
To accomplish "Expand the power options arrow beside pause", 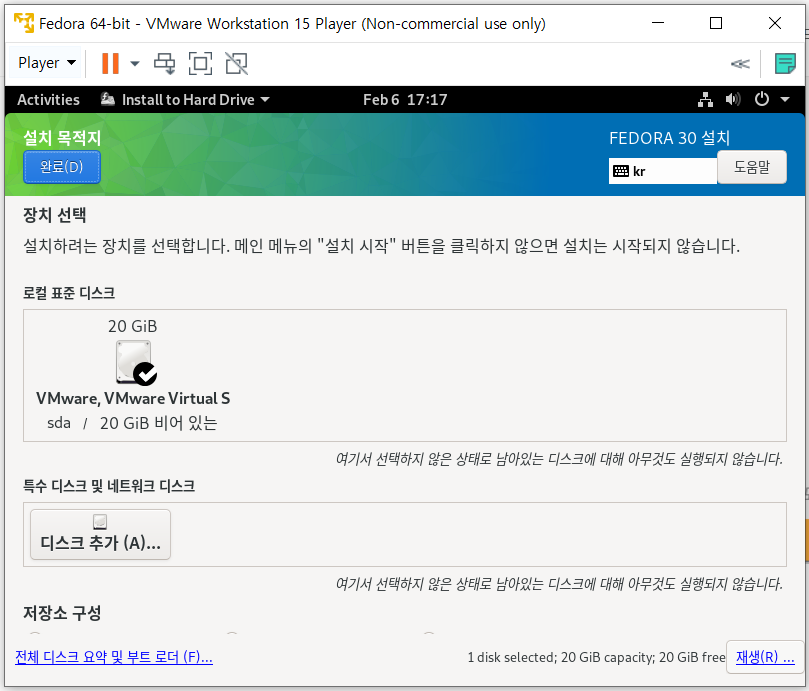I will pos(135,63).
